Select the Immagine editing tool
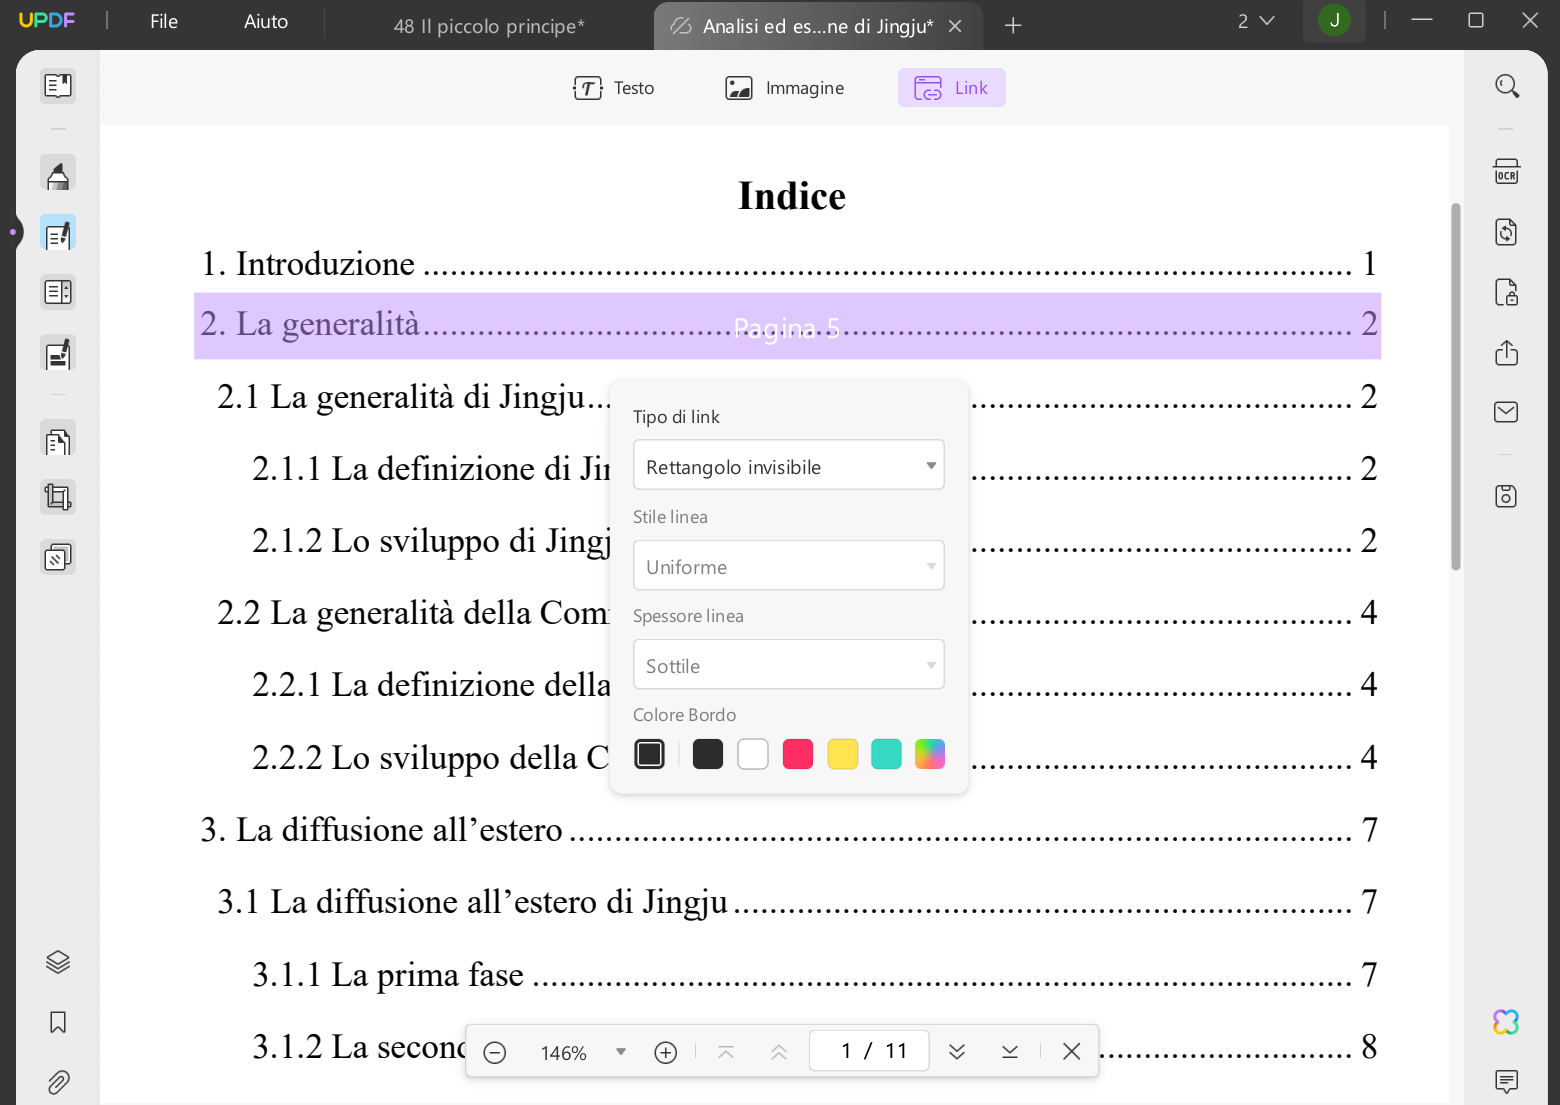Screen dimensions: 1560x1105 click(785, 88)
